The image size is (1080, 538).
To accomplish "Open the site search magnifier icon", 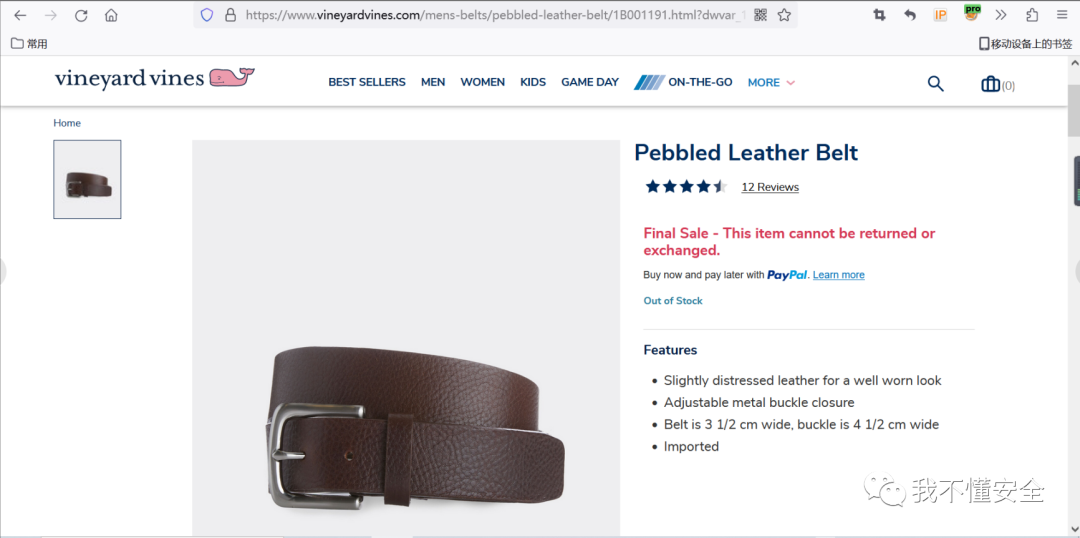I will (x=935, y=84).
